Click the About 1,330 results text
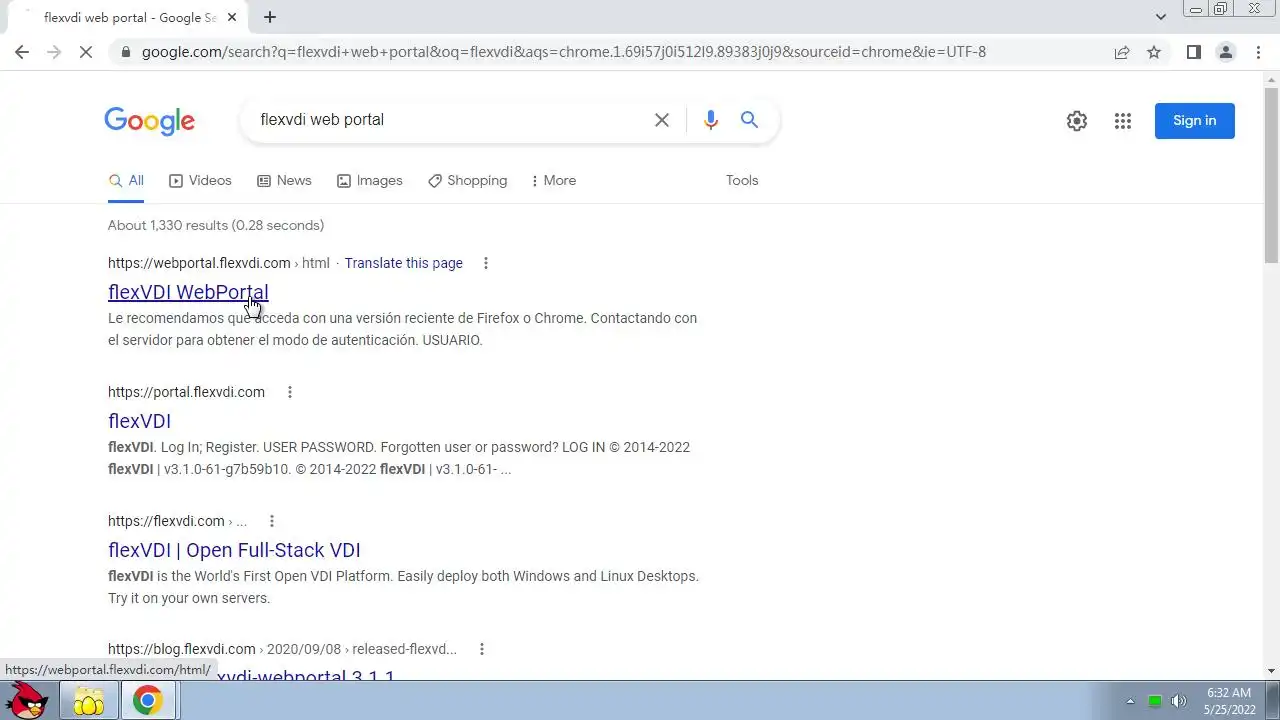This screenshot has height=720, width=1280. [x=216, y=225]
